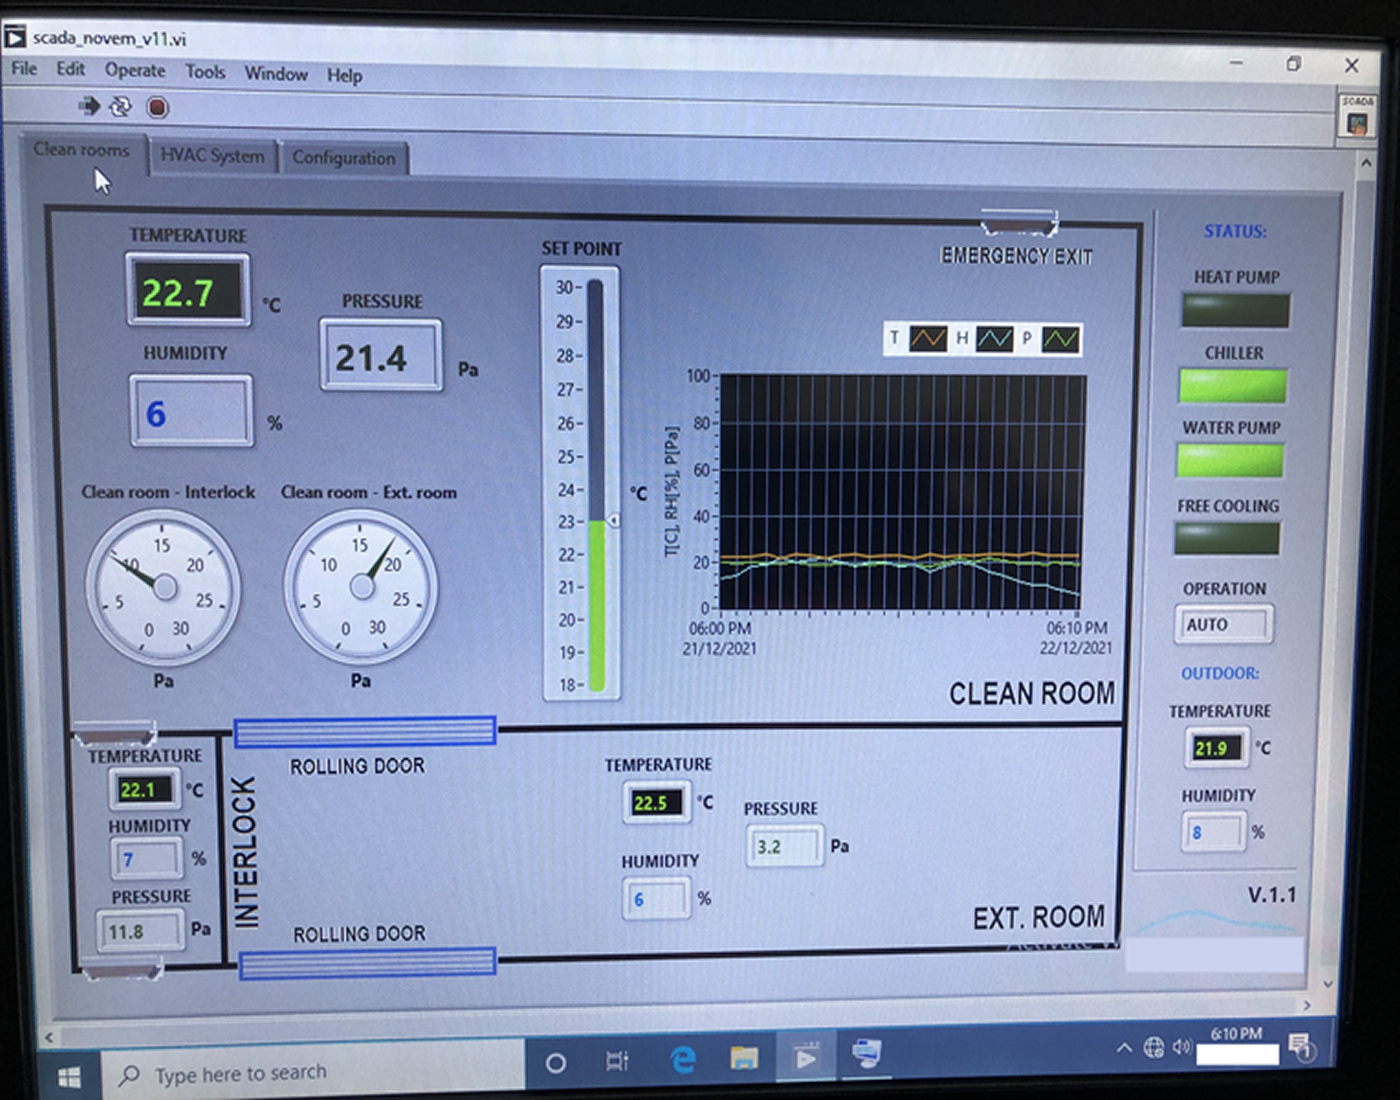Switch to the HVAC System tab
1400x1100 pixels.
[212, 156]
